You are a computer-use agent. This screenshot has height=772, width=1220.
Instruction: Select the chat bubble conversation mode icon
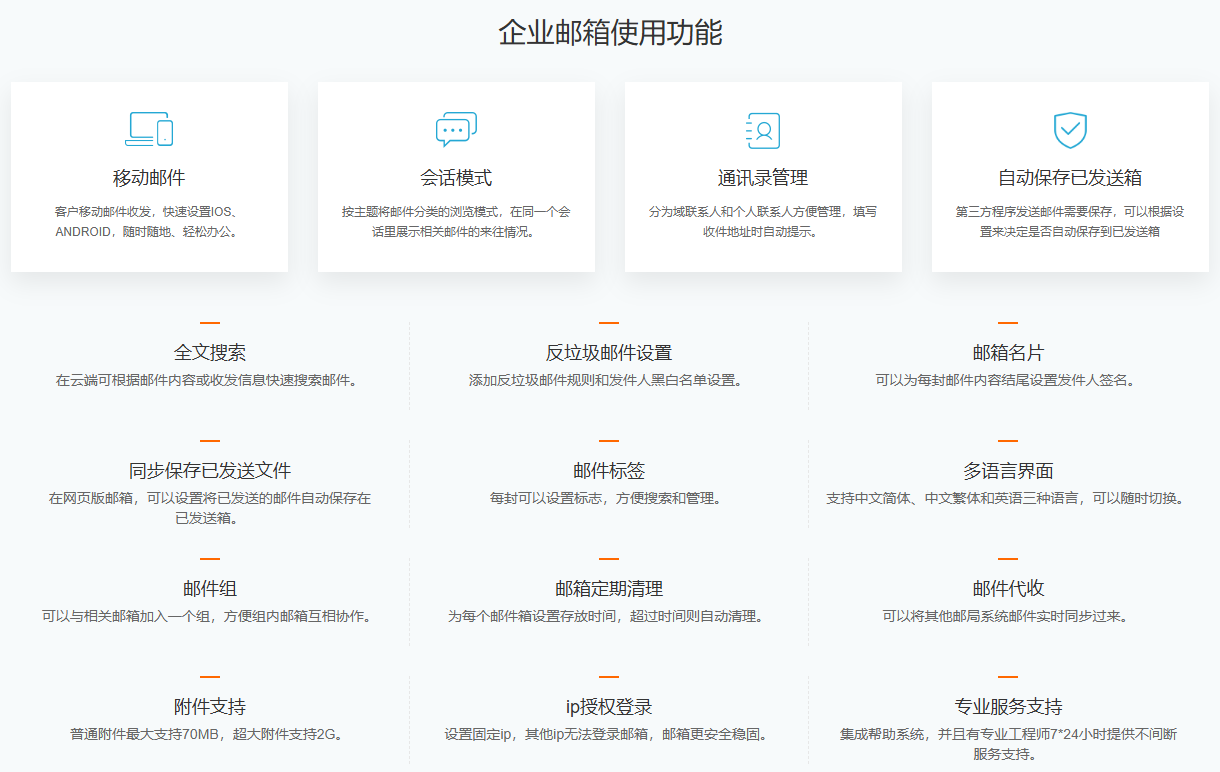pos(457,127)
